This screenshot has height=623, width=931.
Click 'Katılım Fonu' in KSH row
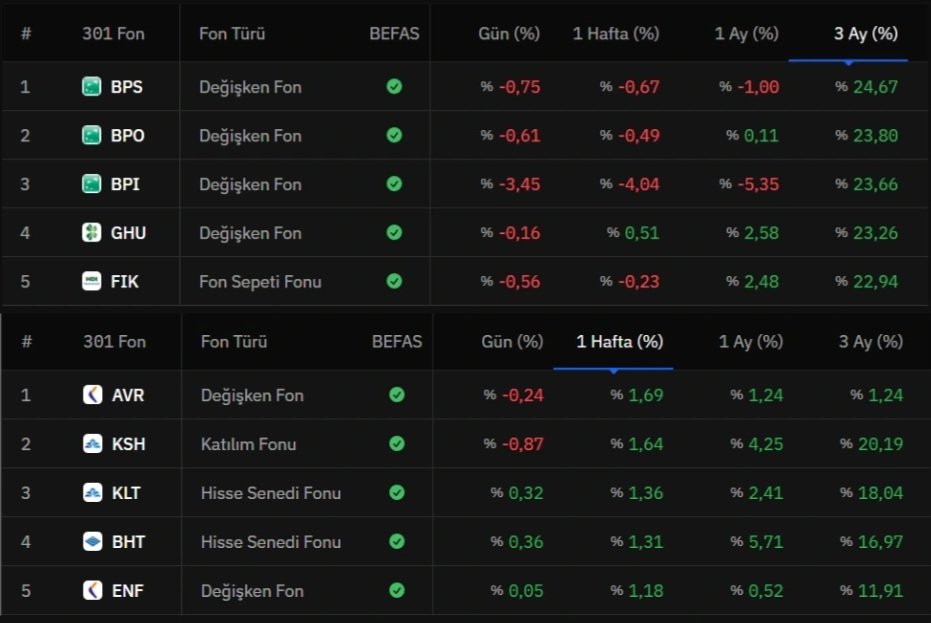(x=248, y=444)
